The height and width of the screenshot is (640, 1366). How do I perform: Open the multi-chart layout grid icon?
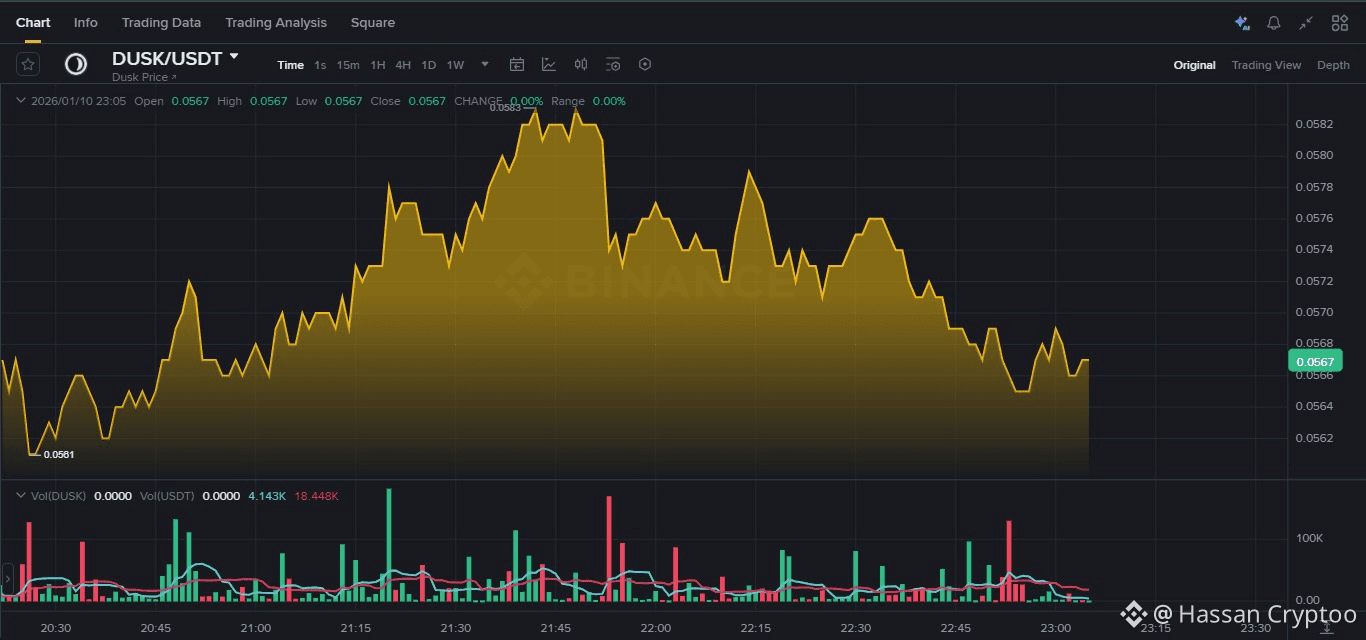coord(1339,22)
